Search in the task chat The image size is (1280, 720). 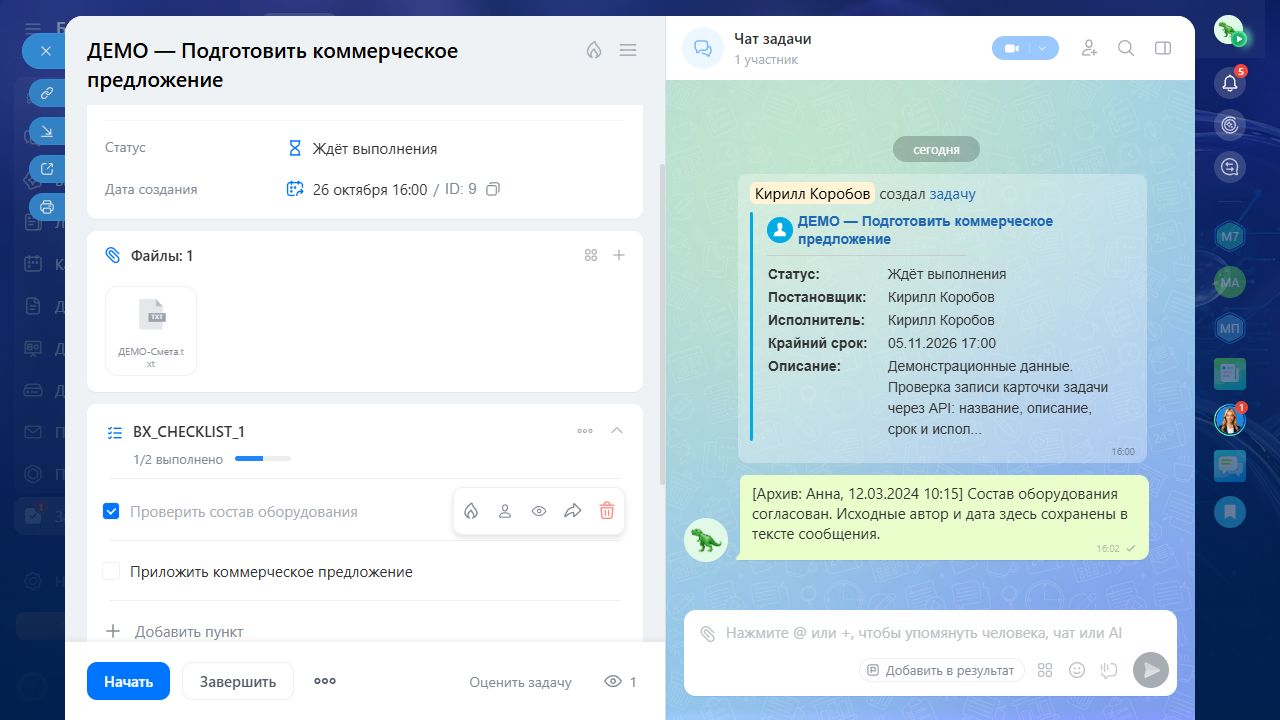(1126, 48)
